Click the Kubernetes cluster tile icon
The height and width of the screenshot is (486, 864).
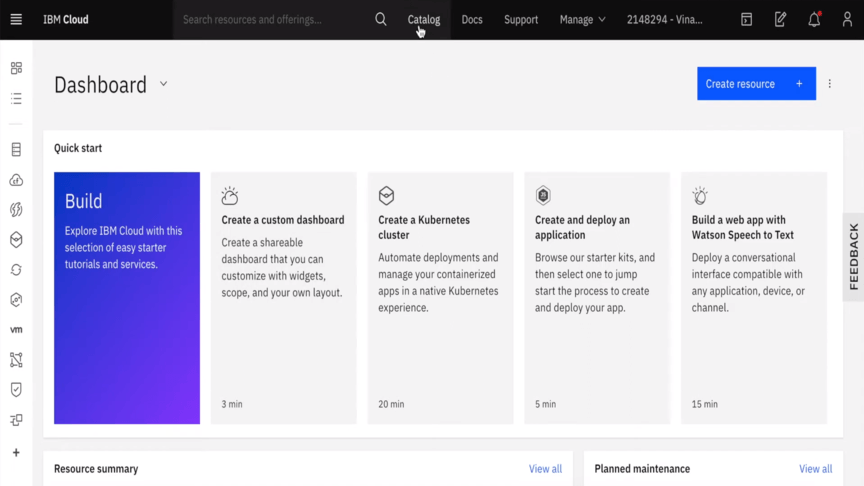(386, 196)
